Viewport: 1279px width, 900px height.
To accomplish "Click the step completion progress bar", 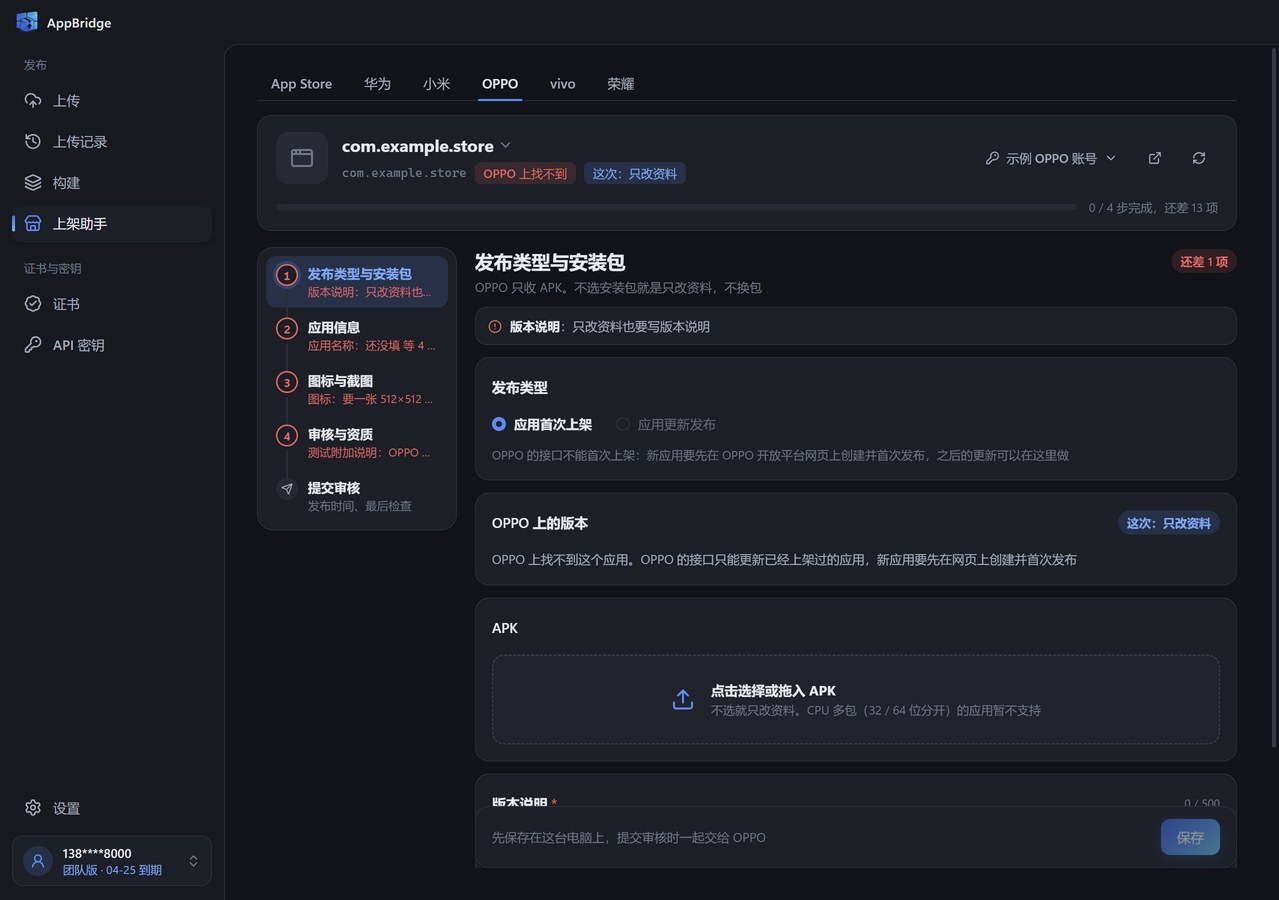I will tap(676, 208).
